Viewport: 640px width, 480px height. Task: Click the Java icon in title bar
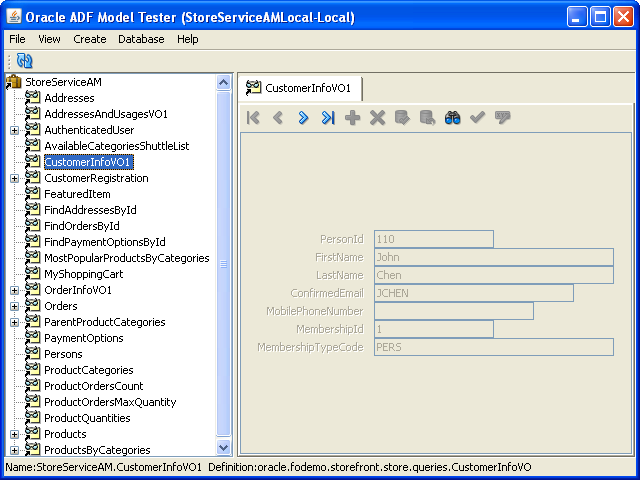14,16
